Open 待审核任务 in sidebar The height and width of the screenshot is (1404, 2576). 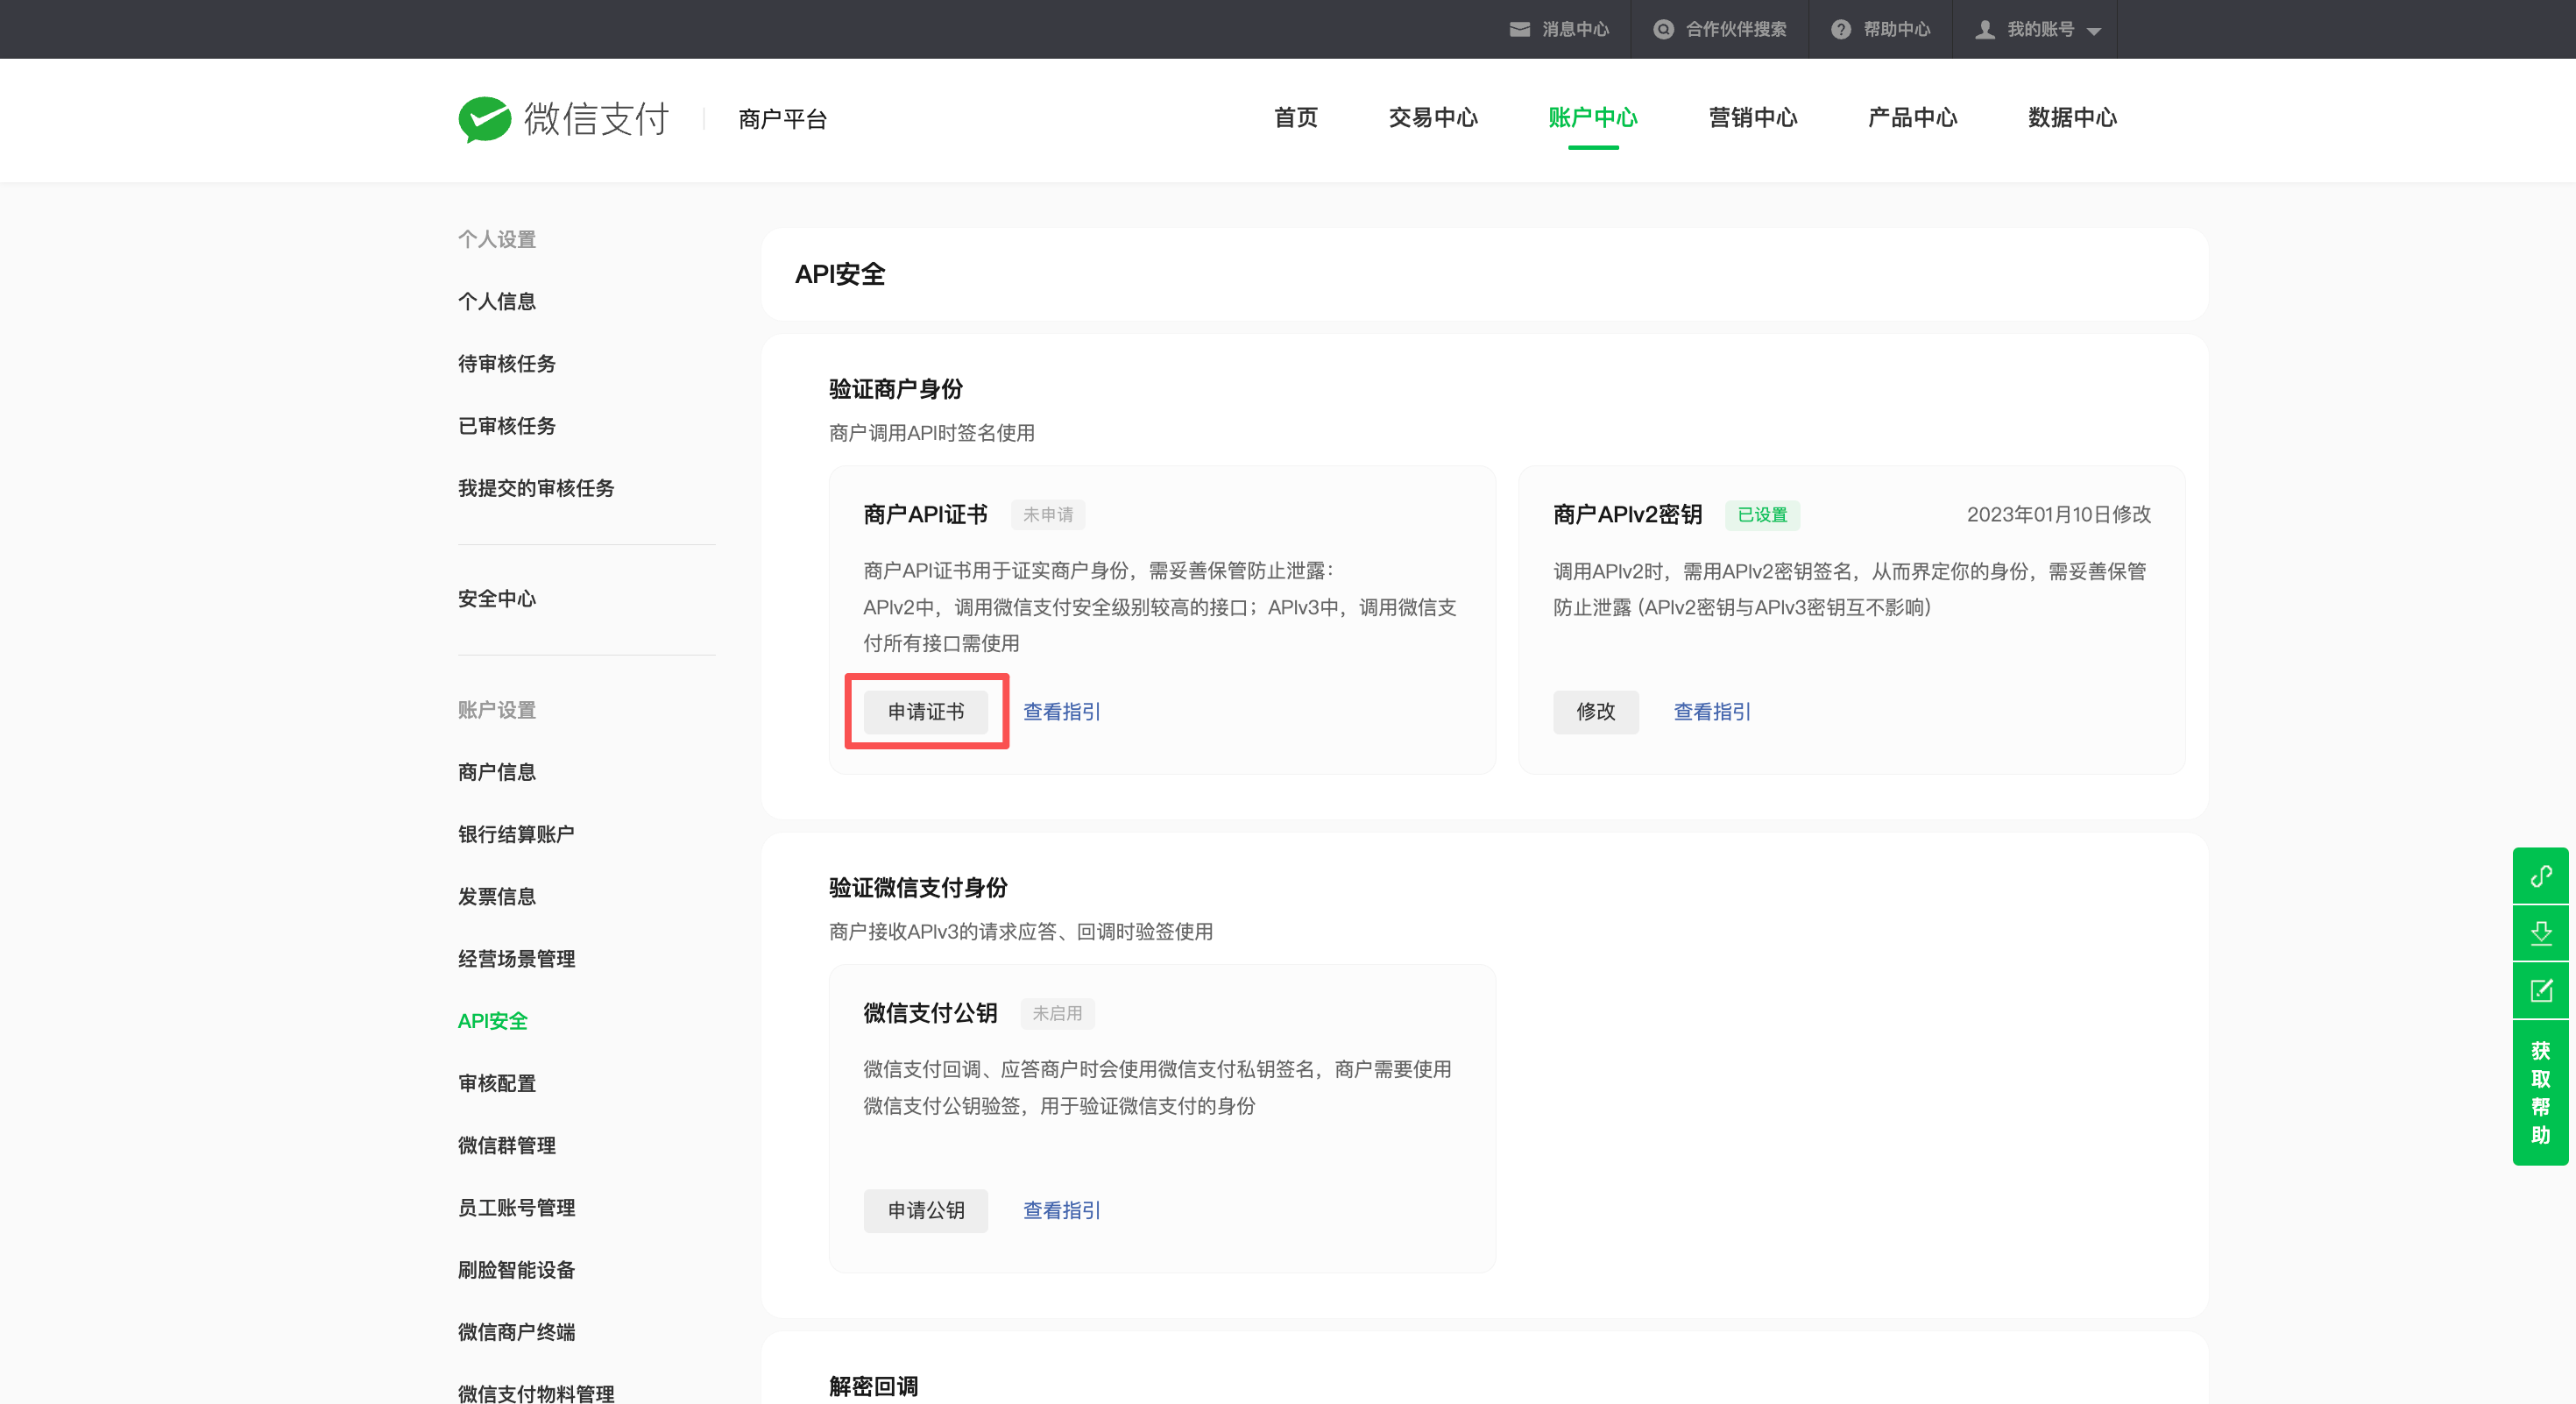click(x=507, y=363)
